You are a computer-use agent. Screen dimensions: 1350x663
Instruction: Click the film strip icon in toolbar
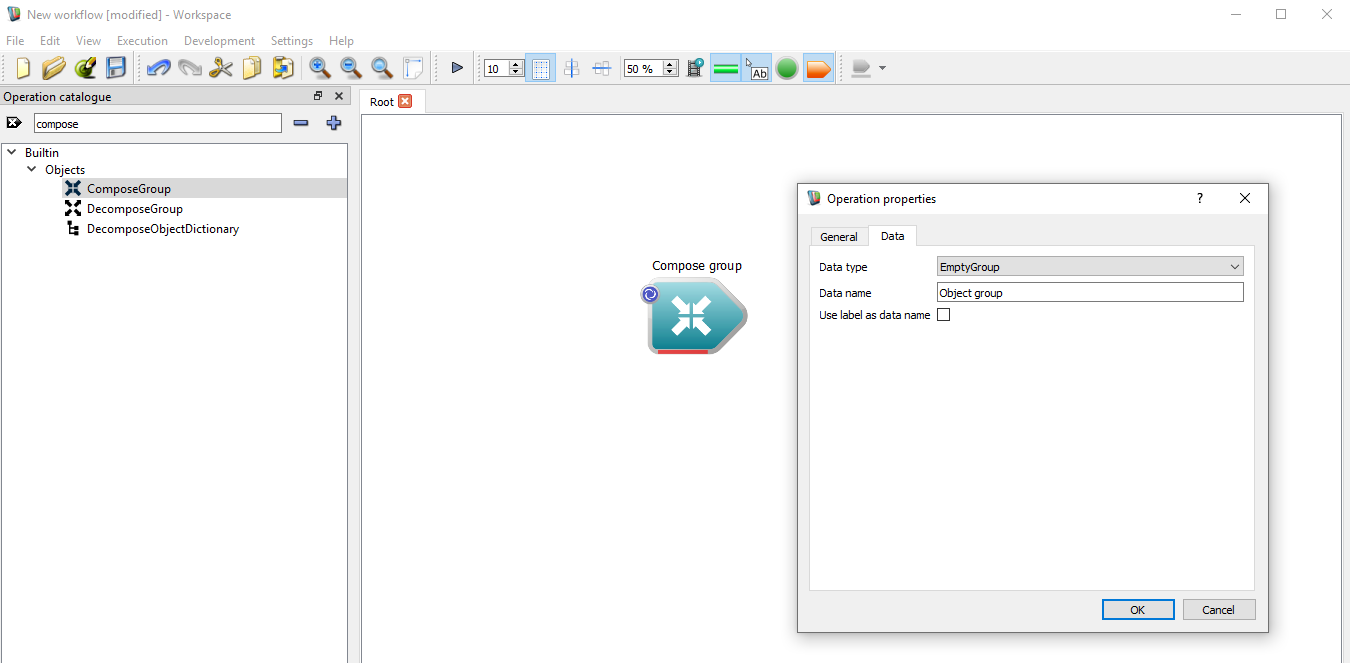point(695,68)
